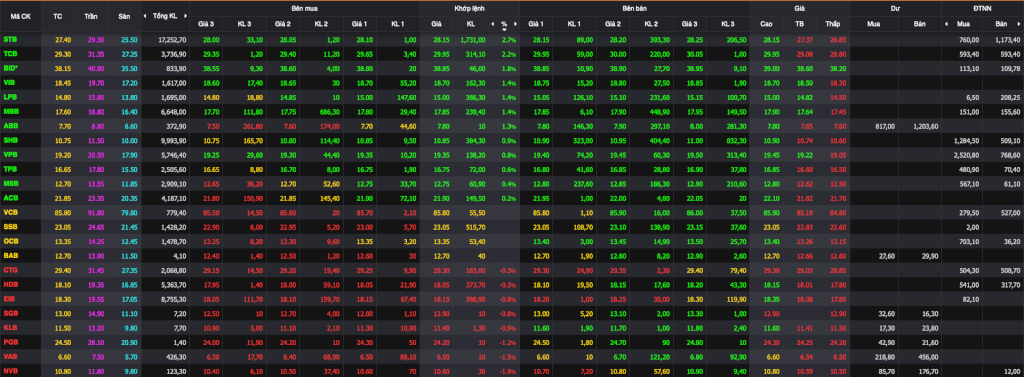
Task: Open the CTG stock symbol
Action: coord(10,270)
